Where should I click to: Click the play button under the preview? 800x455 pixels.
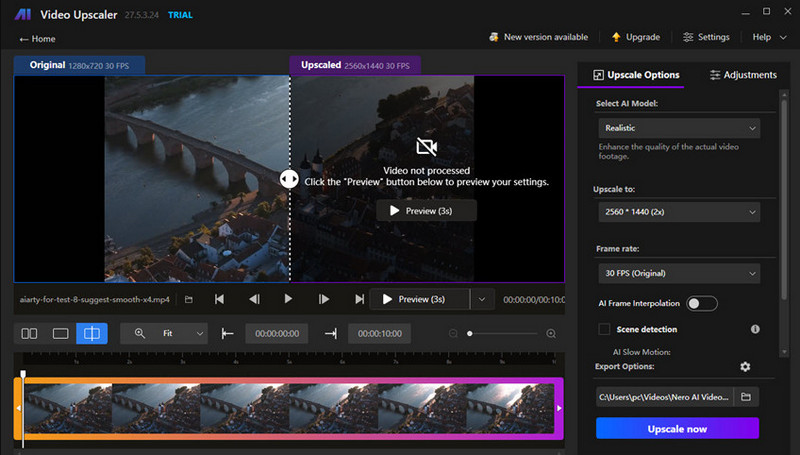pos(289,299)
